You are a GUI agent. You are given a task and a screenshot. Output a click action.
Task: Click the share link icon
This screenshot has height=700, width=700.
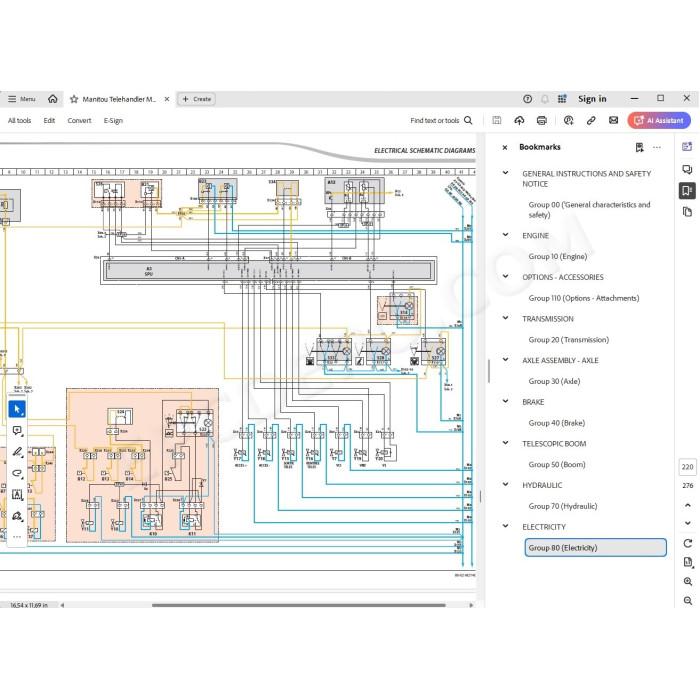(591, 121)
